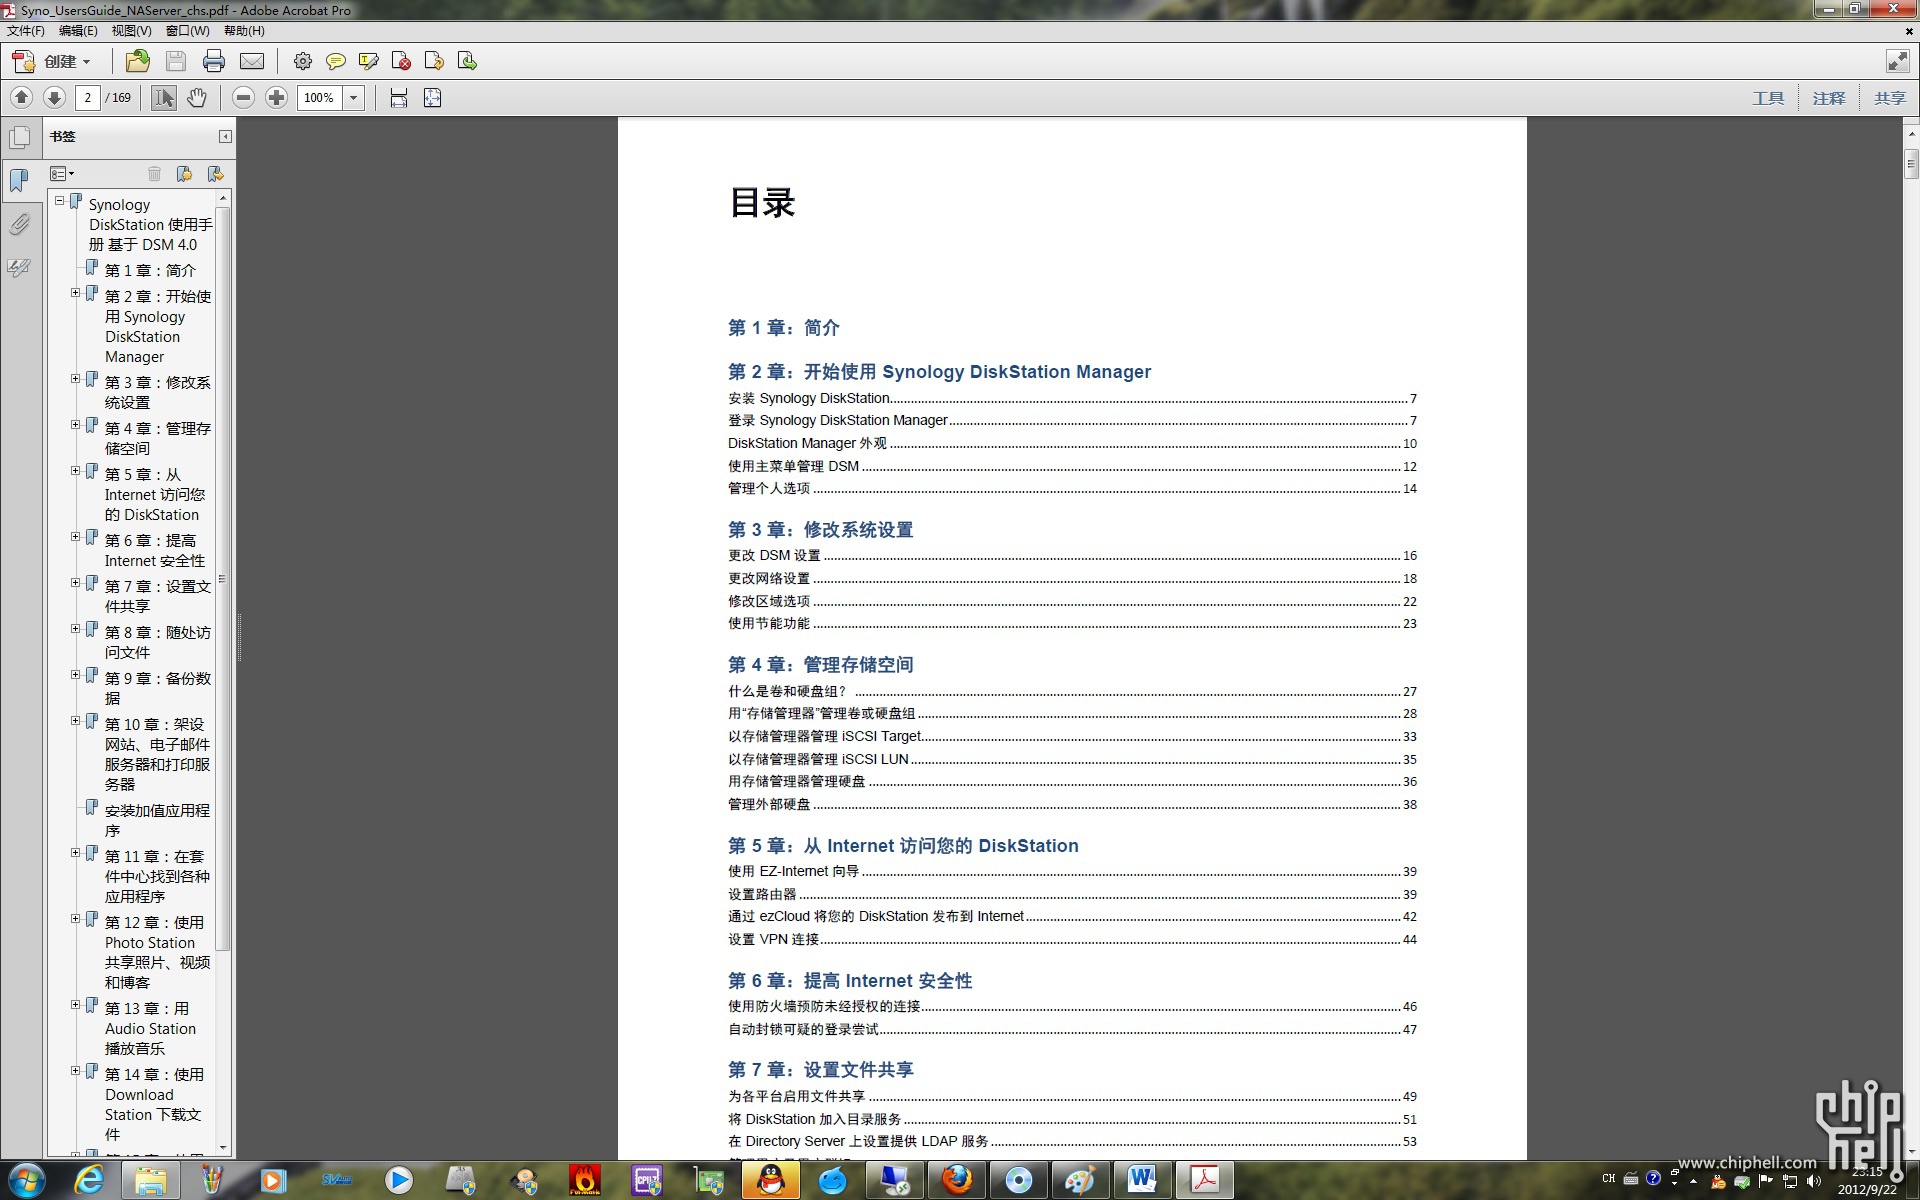Open the gear settings toolbar icon
Viewport: 1920px width, 1200px height.
(302, 62)
